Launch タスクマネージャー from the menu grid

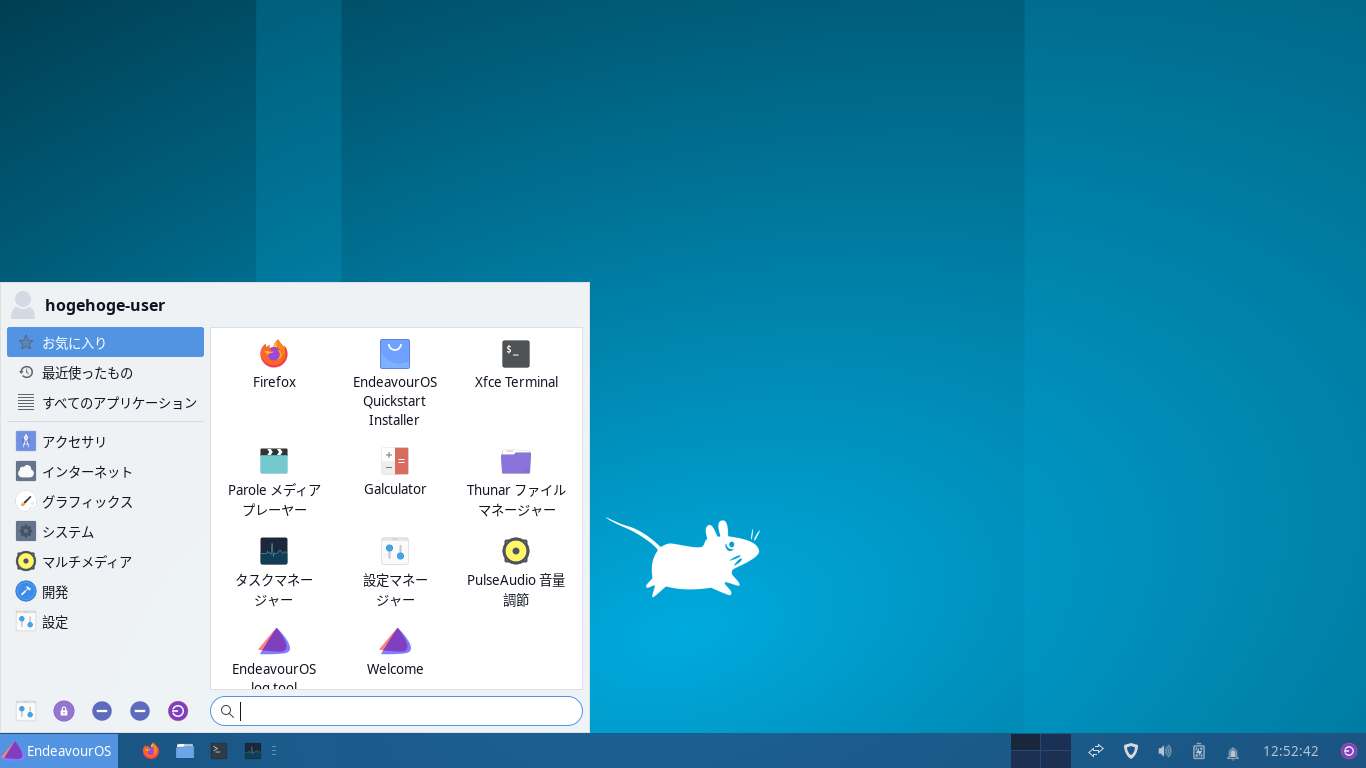point(274,572)
